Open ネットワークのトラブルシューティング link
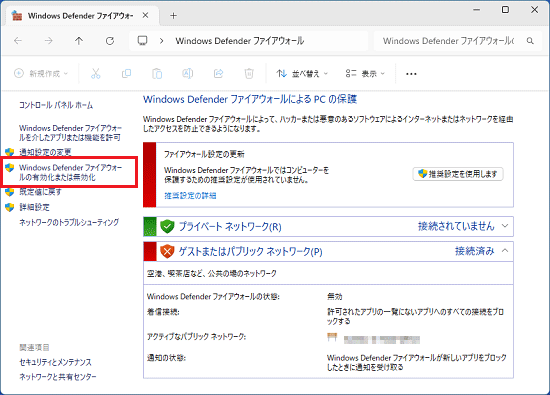Viewport: 550px width, 395px height. coord(69,222)
